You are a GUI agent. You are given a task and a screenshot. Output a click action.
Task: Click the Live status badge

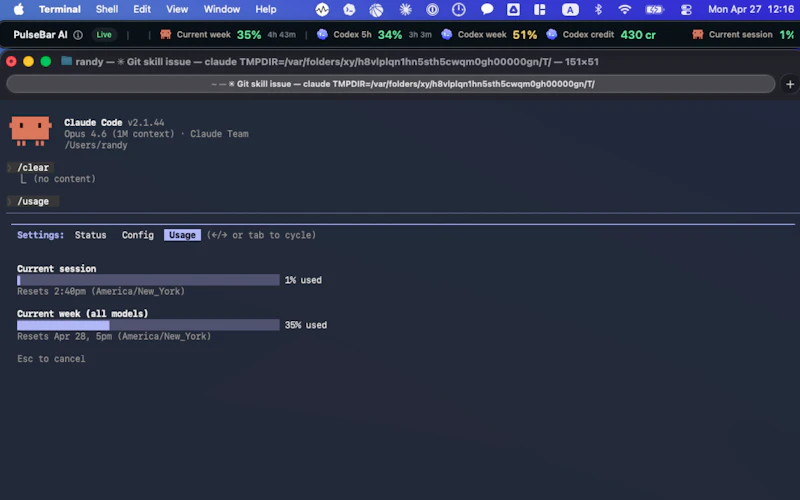[x=104, y=35]
